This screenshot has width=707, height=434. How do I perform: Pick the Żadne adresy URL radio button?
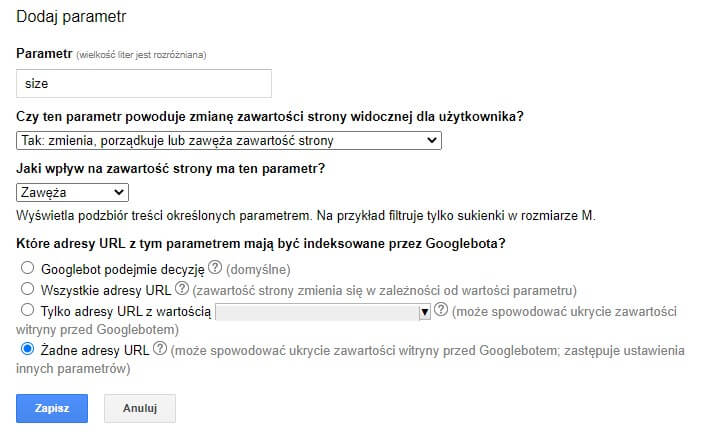click(27, 350)
